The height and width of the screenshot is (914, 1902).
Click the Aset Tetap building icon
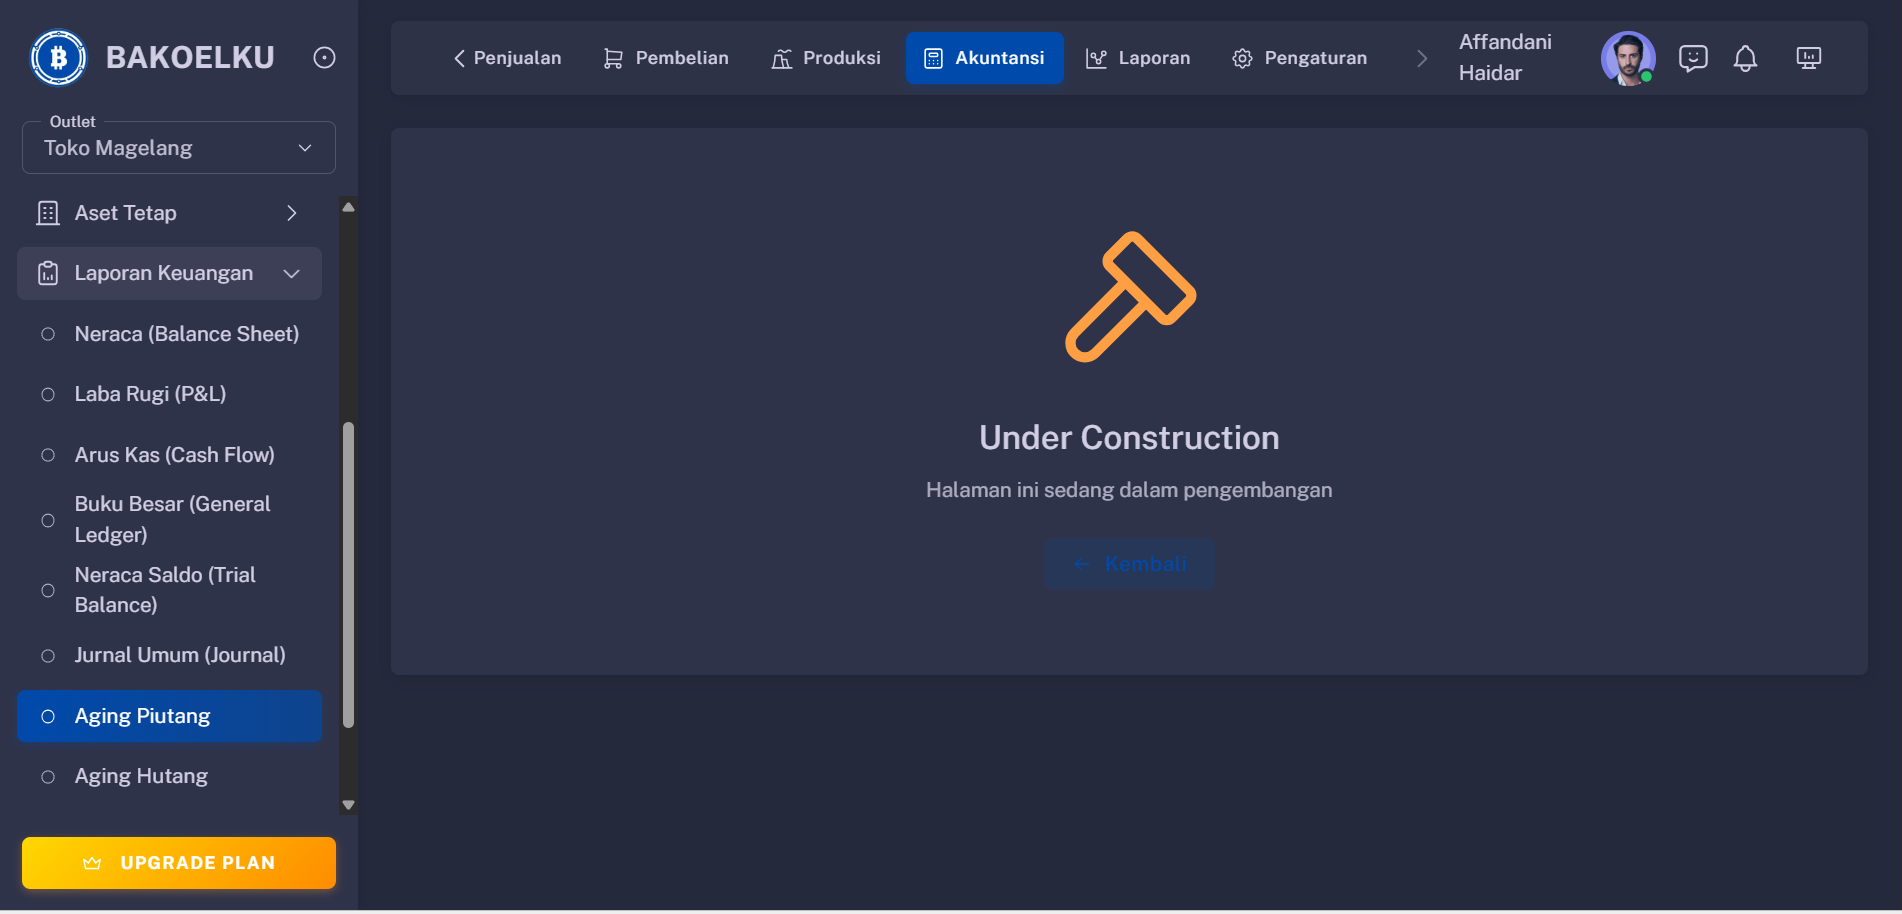(x=48, y=213)
